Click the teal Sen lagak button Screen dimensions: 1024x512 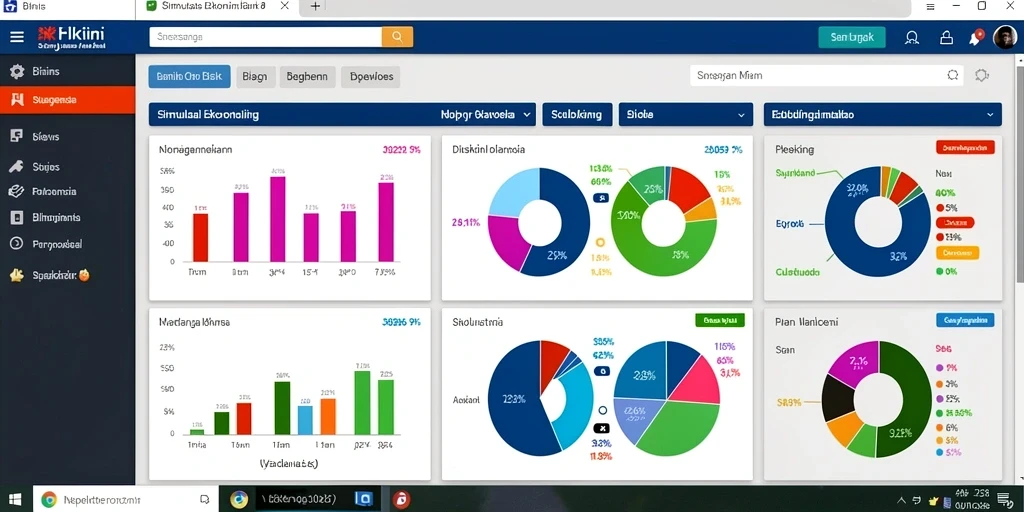pos(852,37)
